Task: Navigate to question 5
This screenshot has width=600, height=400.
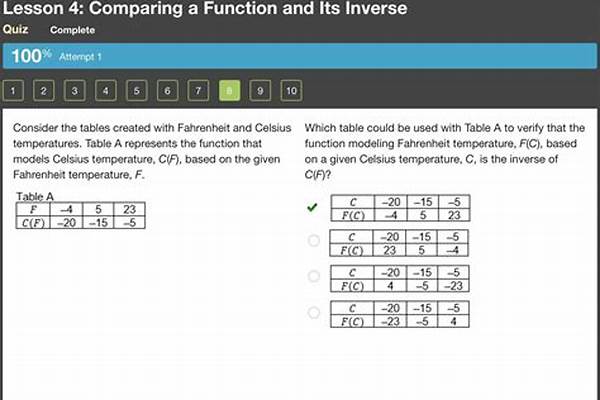Action: click(x=137, y=91)
